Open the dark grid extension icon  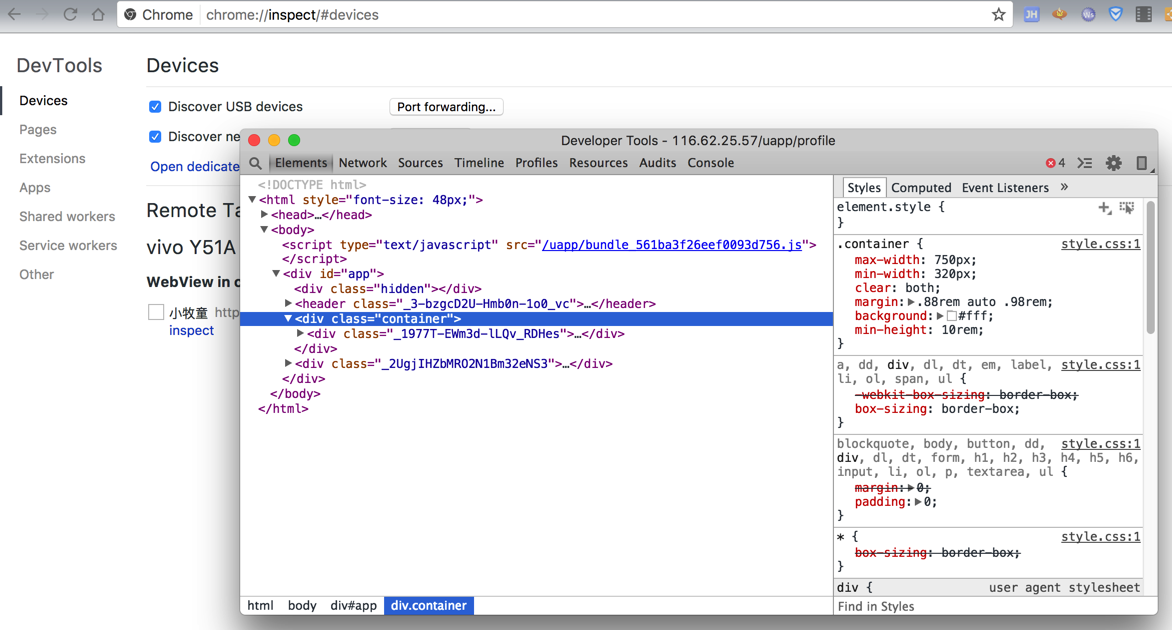tap(1144, 14)
